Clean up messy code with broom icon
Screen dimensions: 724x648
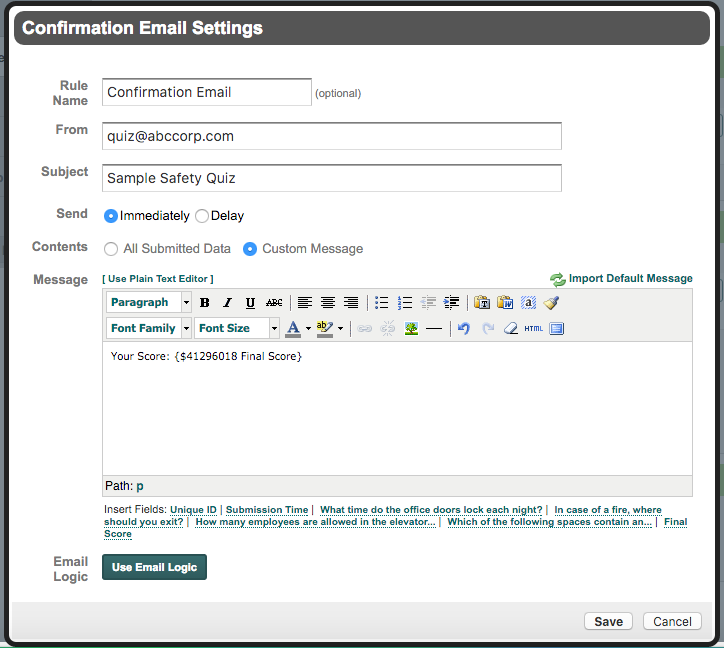[x=551, y=303]
